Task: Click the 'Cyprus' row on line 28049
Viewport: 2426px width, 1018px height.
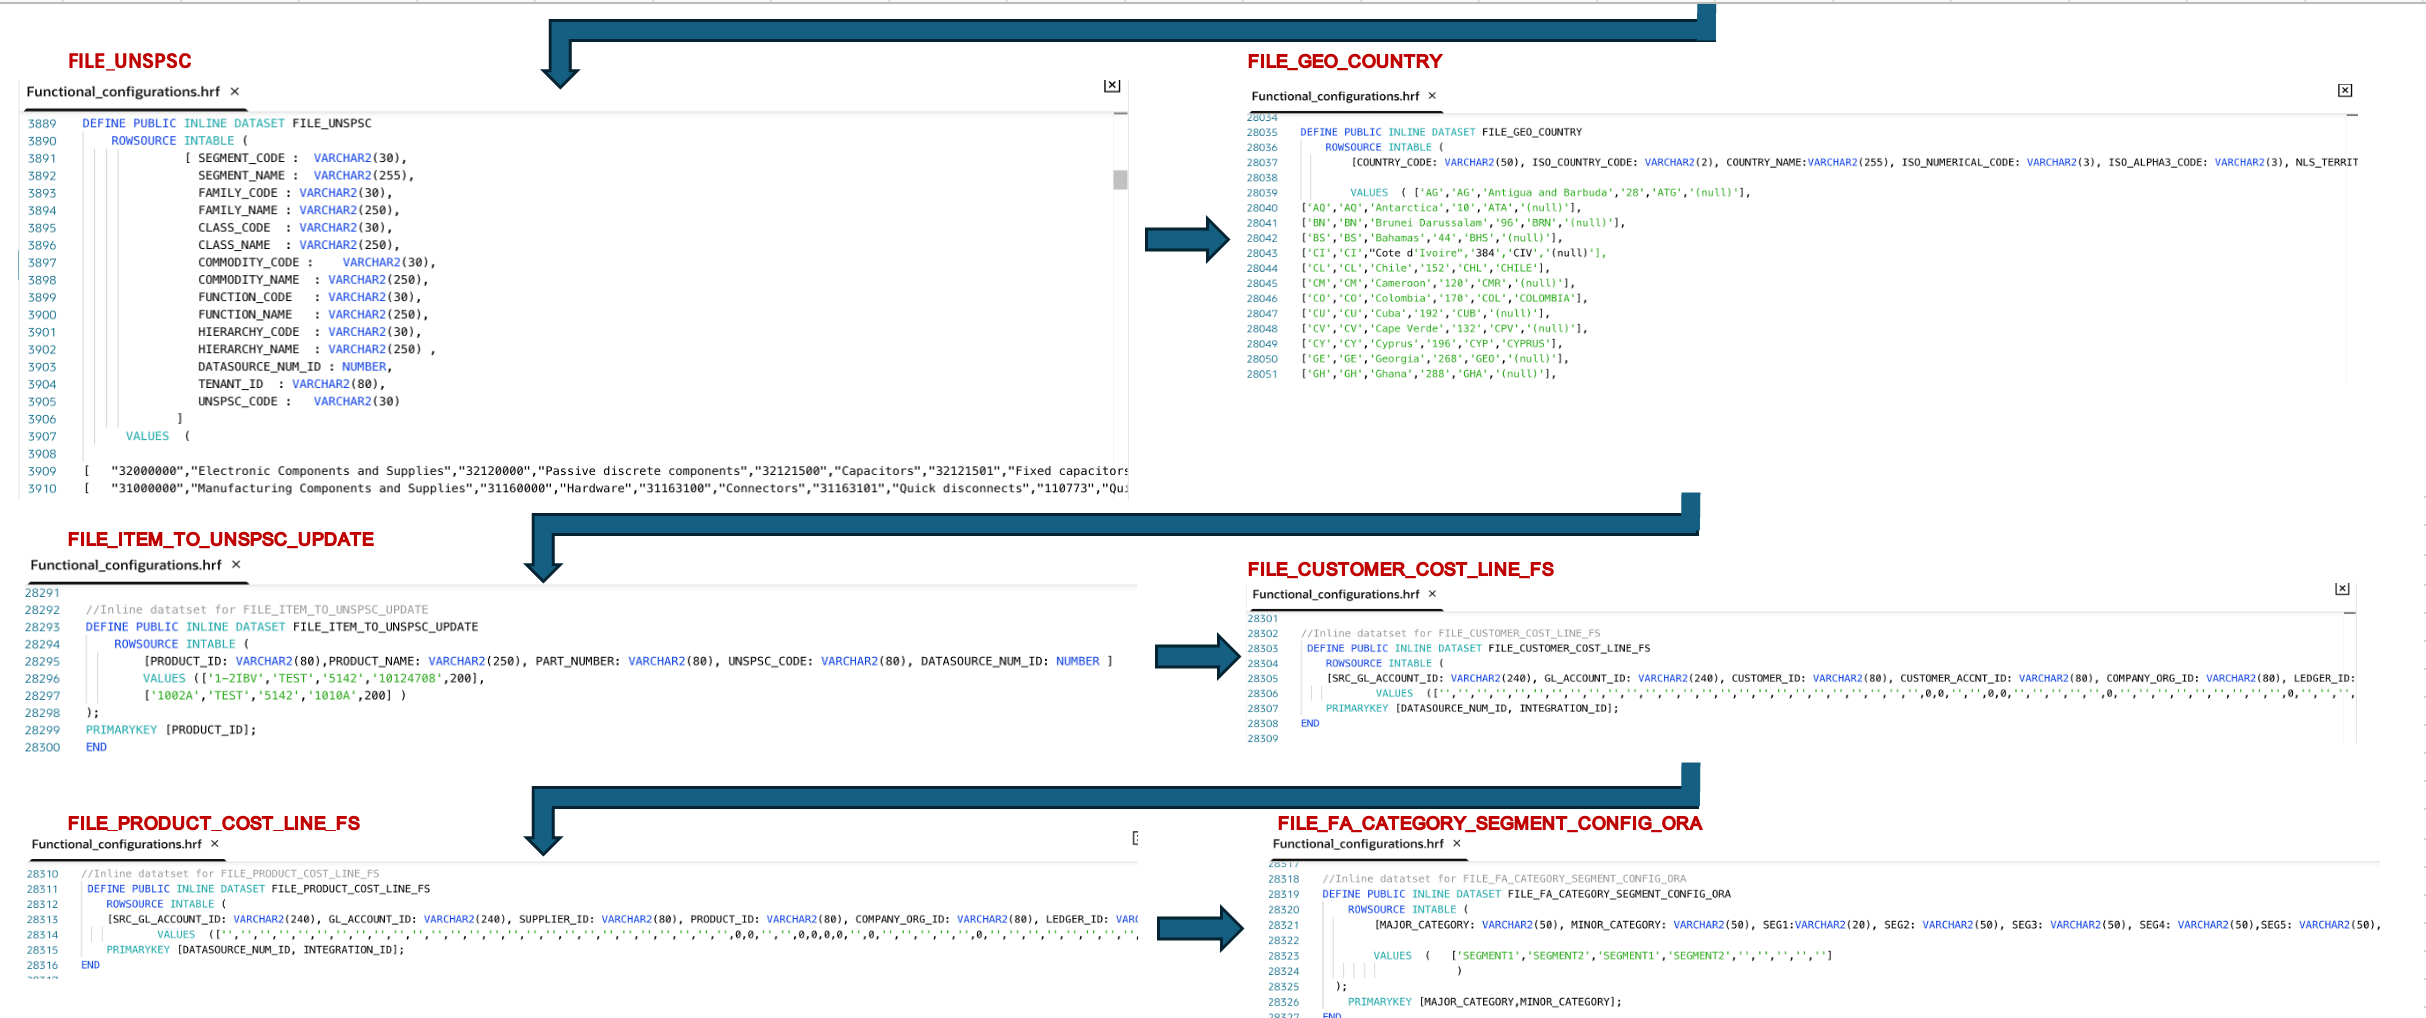Action: pyautogui.click(x=1431, y=343)
